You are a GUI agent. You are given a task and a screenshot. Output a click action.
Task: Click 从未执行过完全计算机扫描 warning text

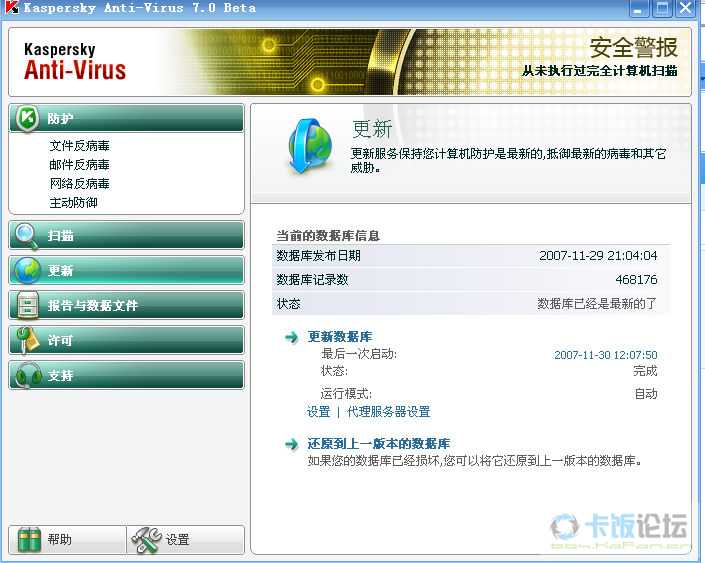click(600, 71)
